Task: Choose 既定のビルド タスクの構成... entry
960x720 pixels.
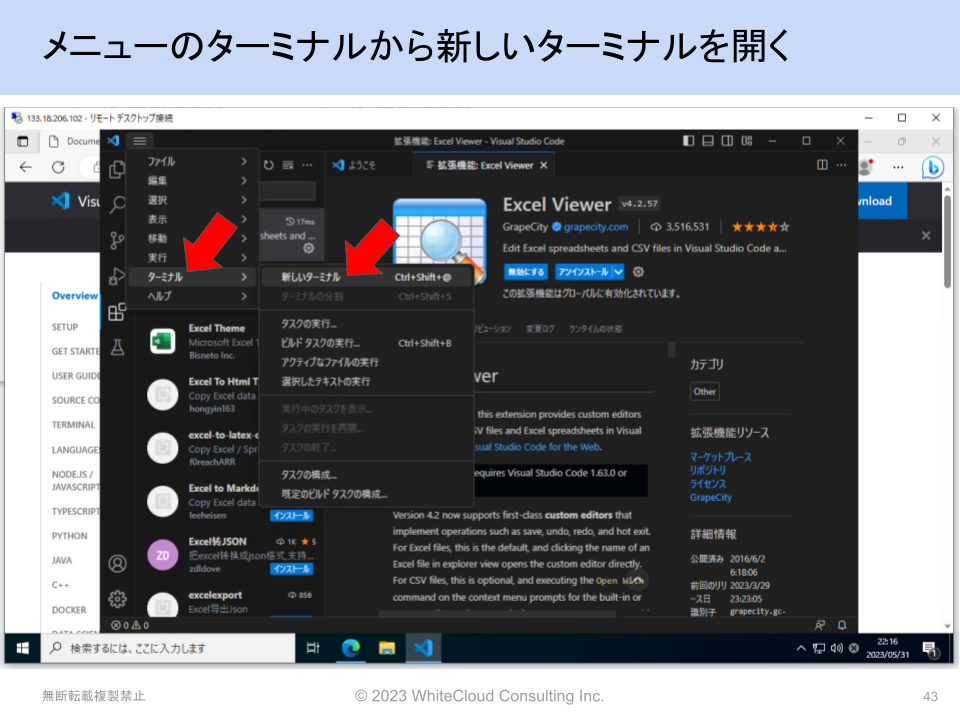Action: [367, 494]
